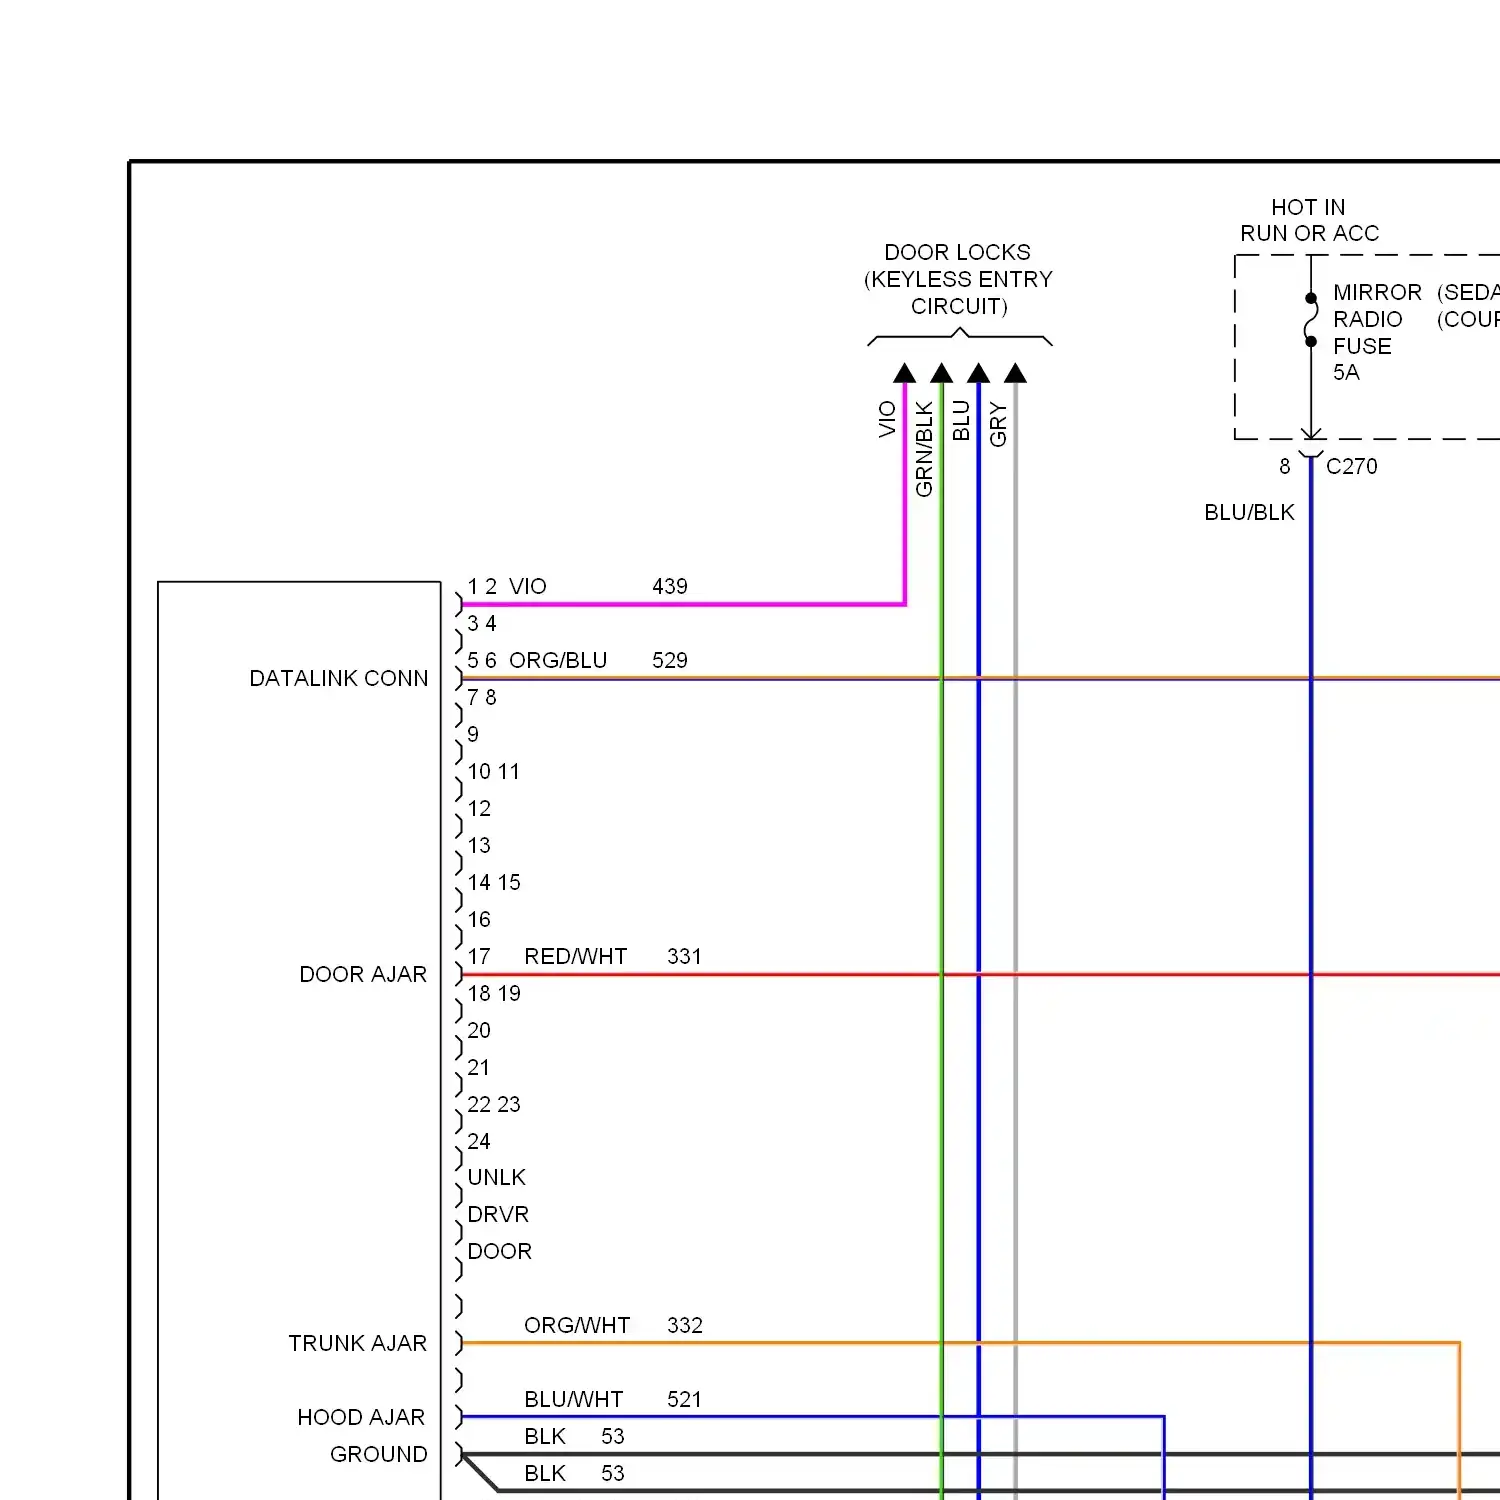Click the fuse symbol in the dashed box
This screenshot has width=1500, height=1500.
click(x=1311, y=320)
